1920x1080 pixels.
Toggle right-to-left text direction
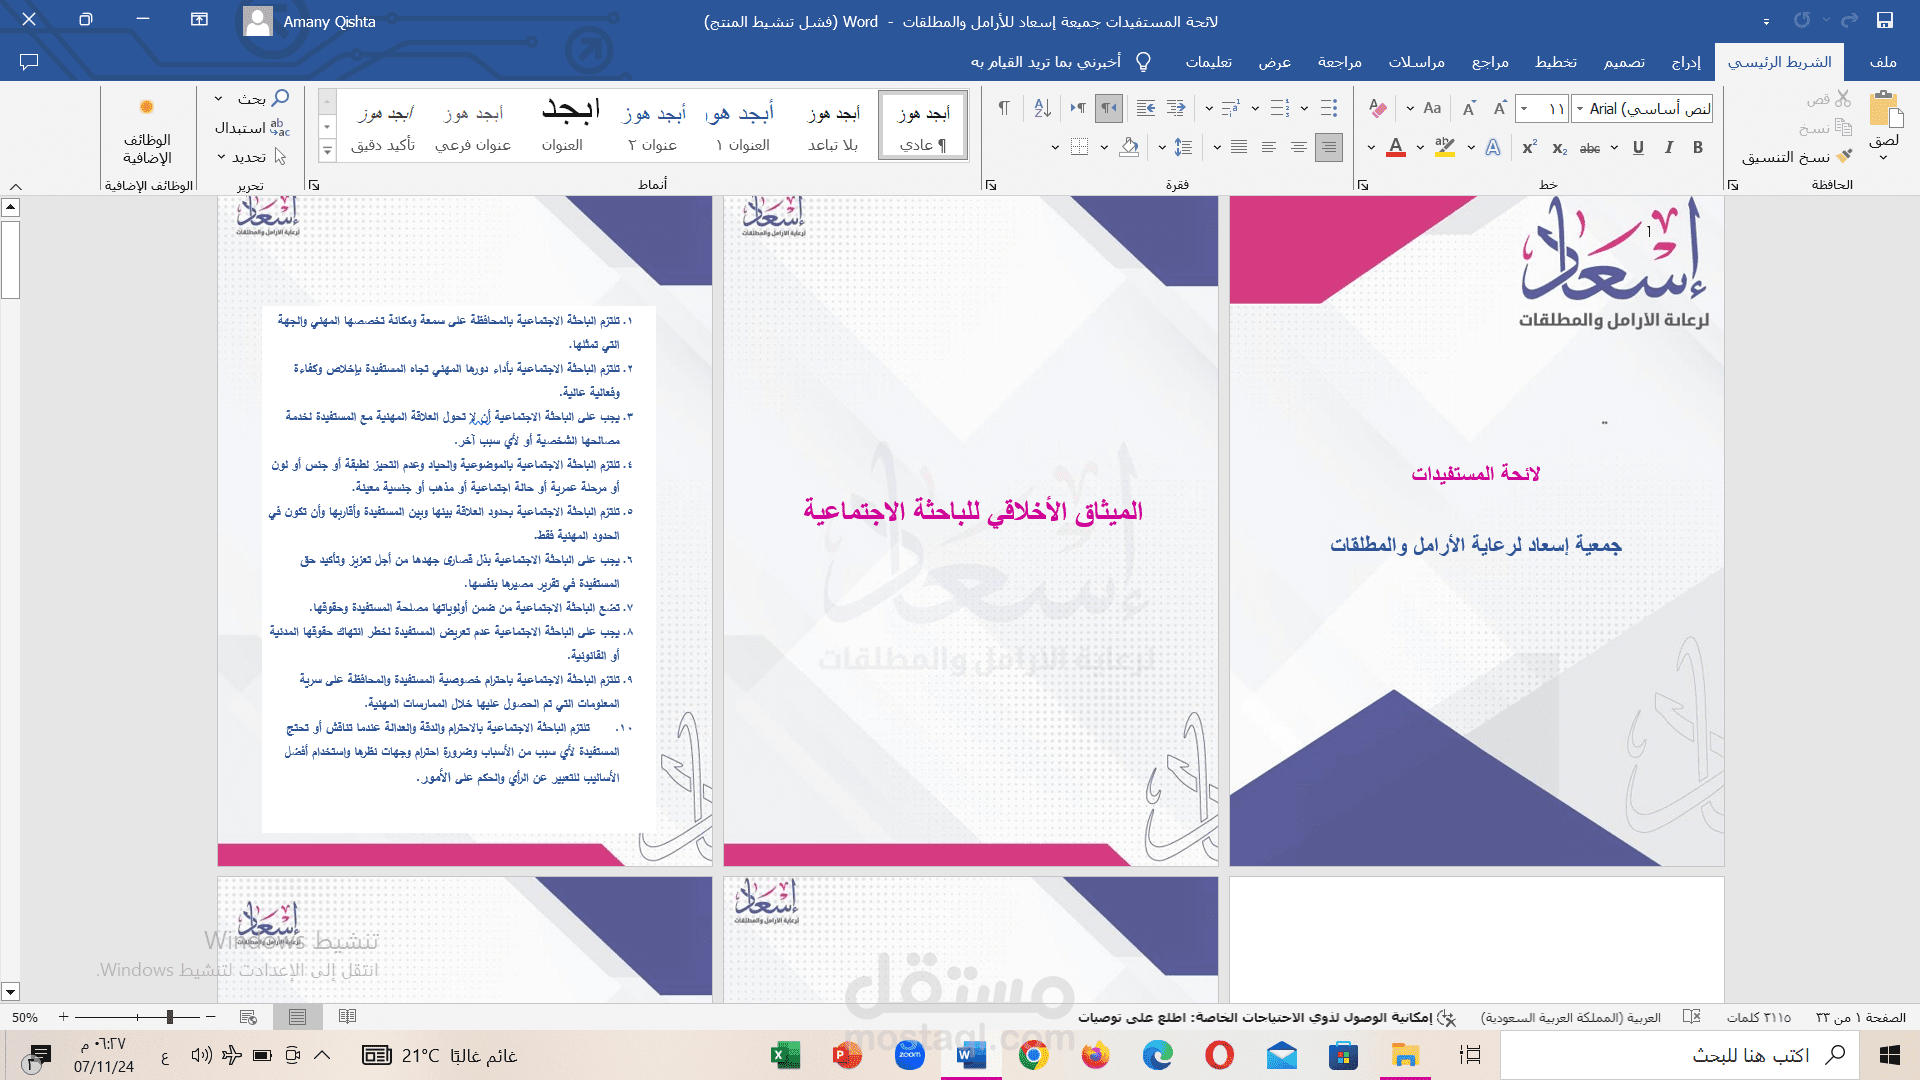(x=1109, y=108)
